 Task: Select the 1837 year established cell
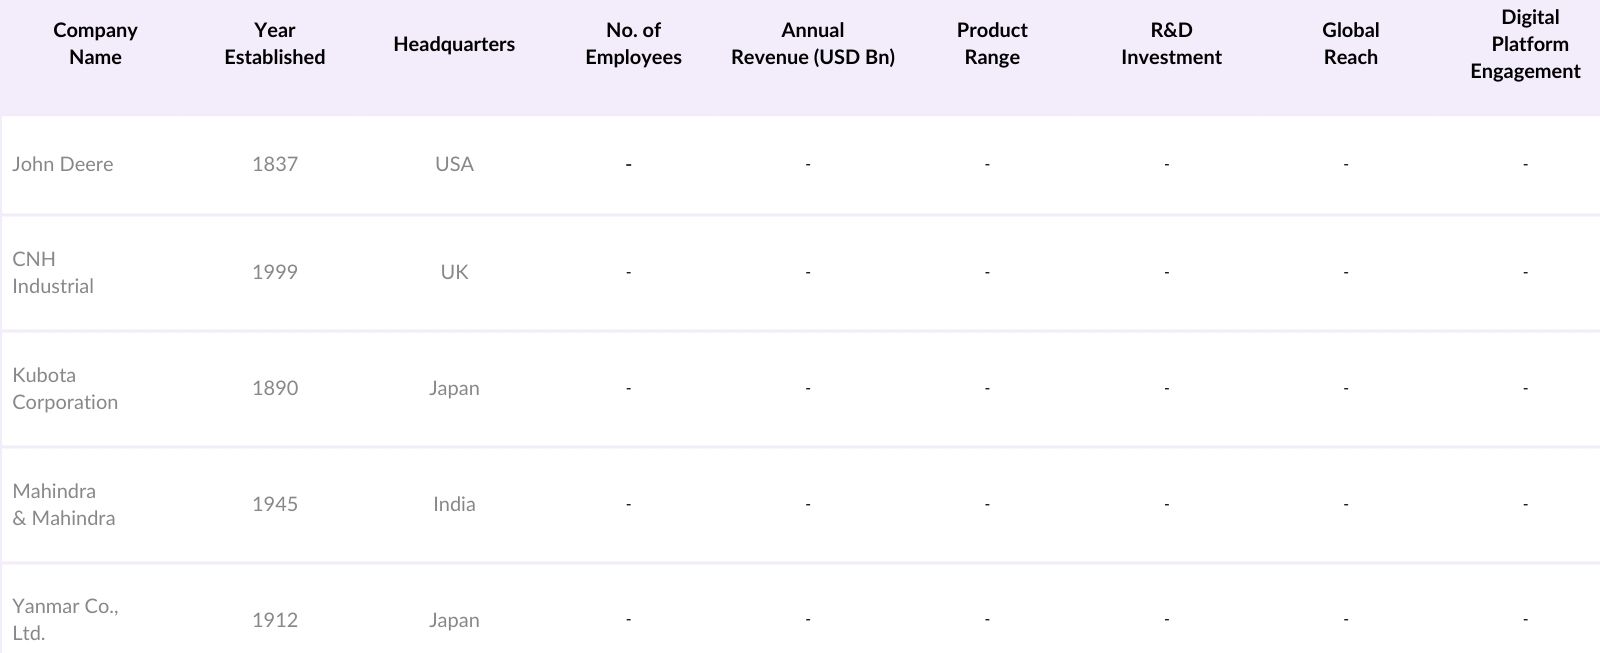275,164
